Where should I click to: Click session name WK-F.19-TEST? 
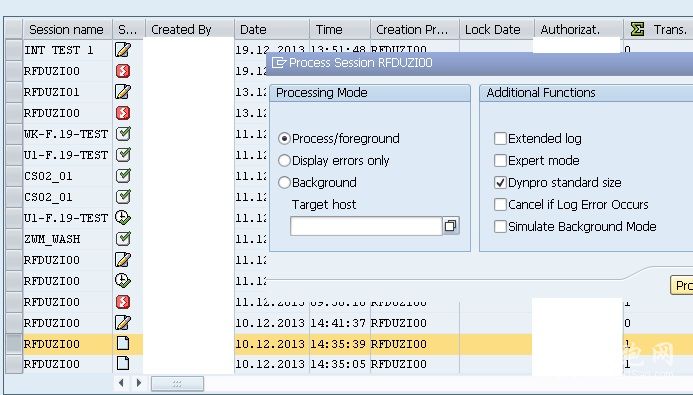tap(66, 134)
